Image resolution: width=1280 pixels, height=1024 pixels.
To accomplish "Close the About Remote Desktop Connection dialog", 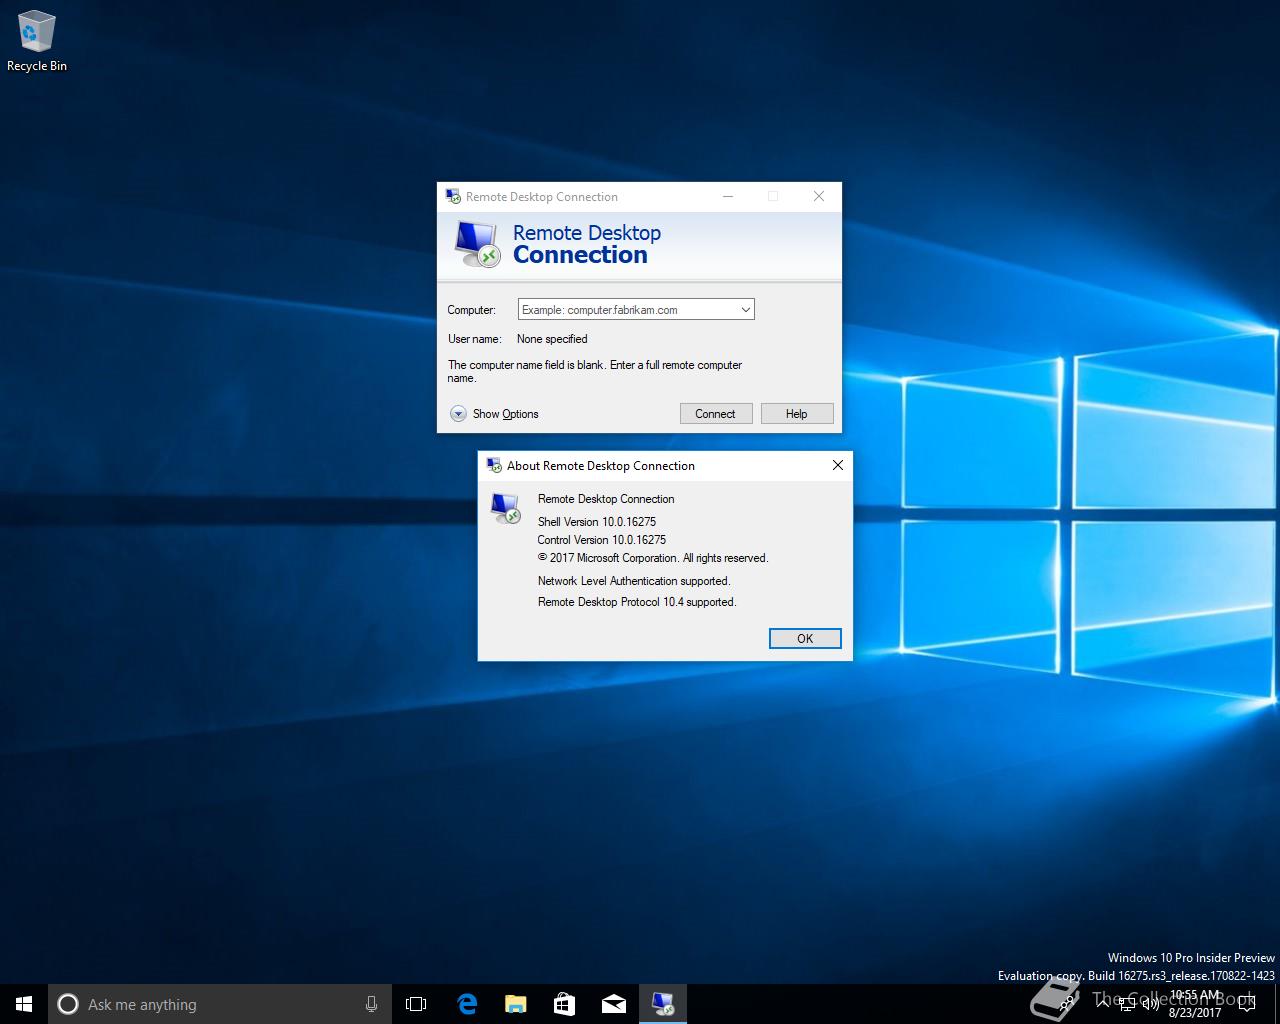I will [x=838, y=465].
